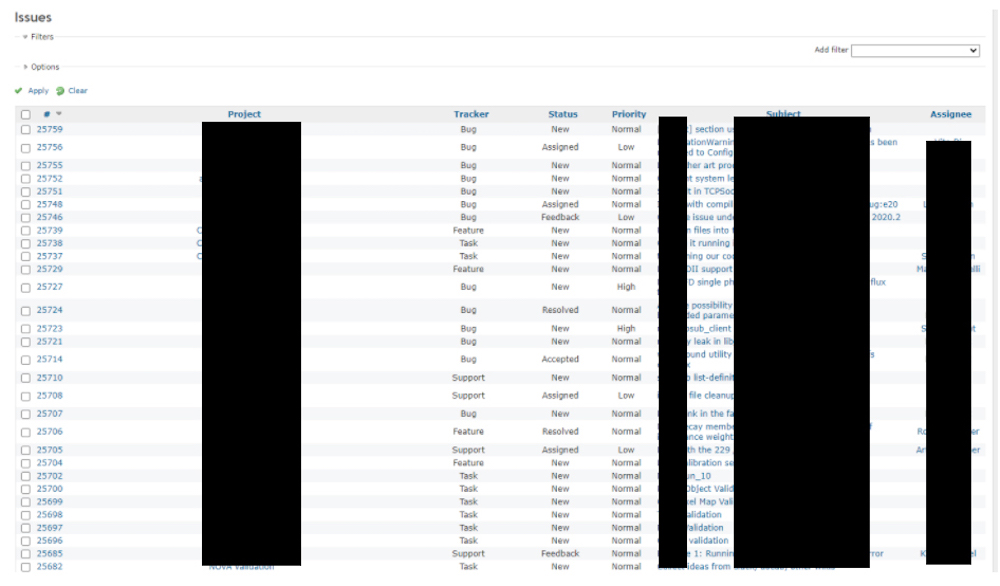Tick the checkbox next to issue 25685
This screenshot has width=1000, height=586.
(x=26, y=554)
